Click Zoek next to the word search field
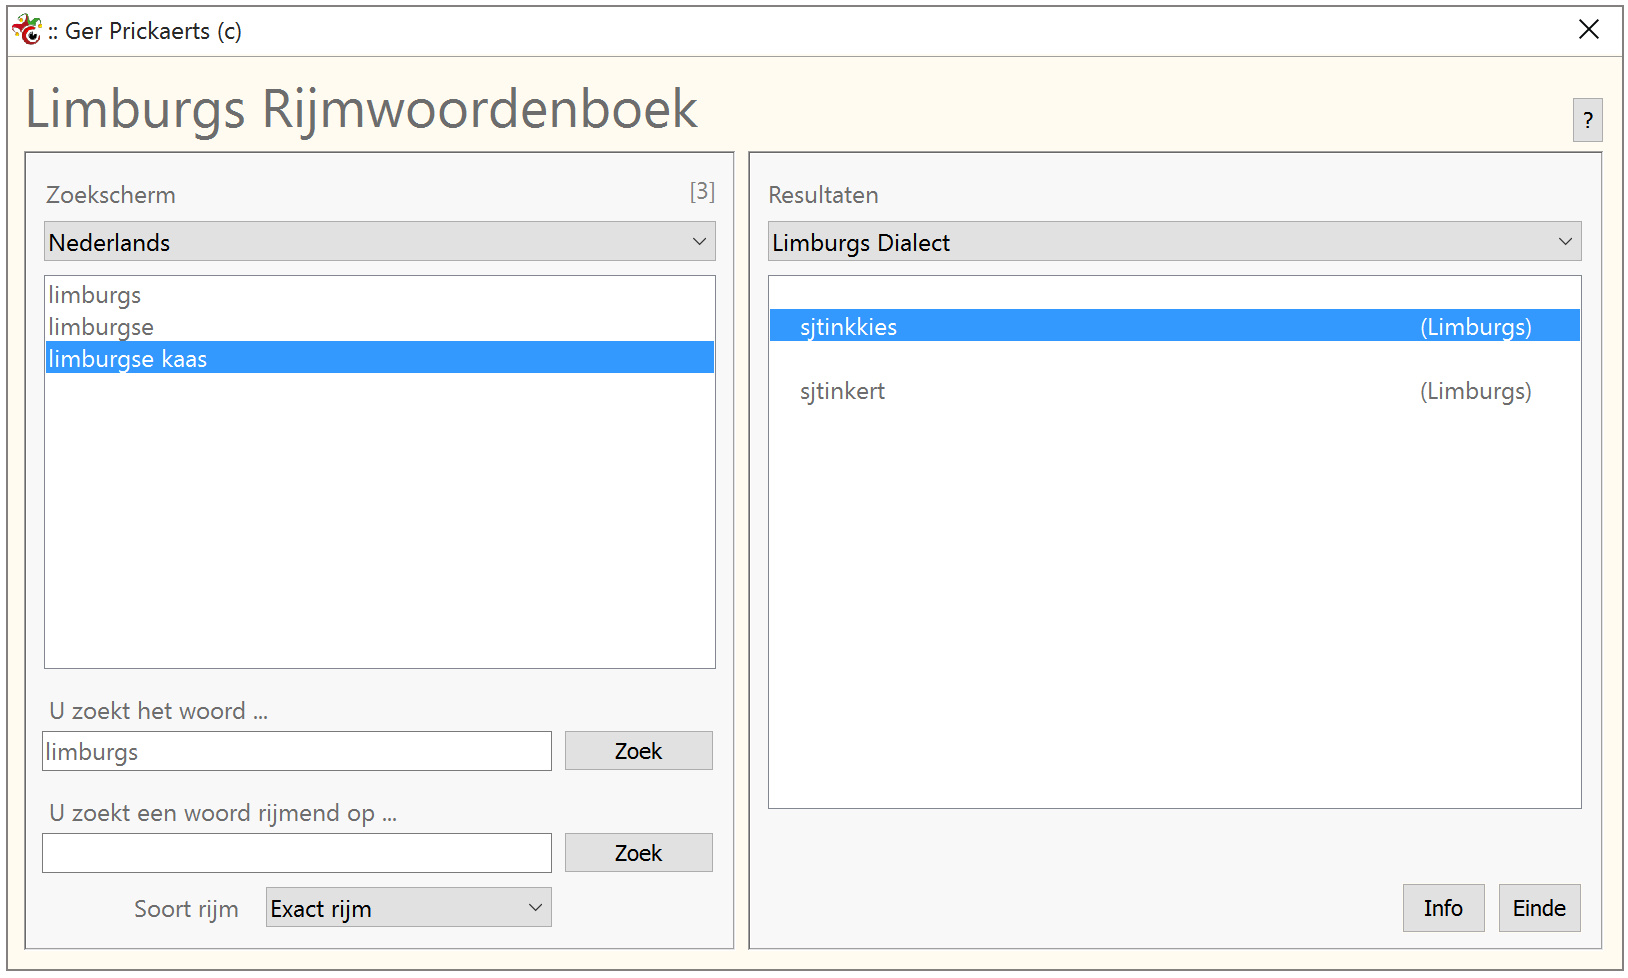Screen dimensions: 1628x978 (x=639, y=751)
